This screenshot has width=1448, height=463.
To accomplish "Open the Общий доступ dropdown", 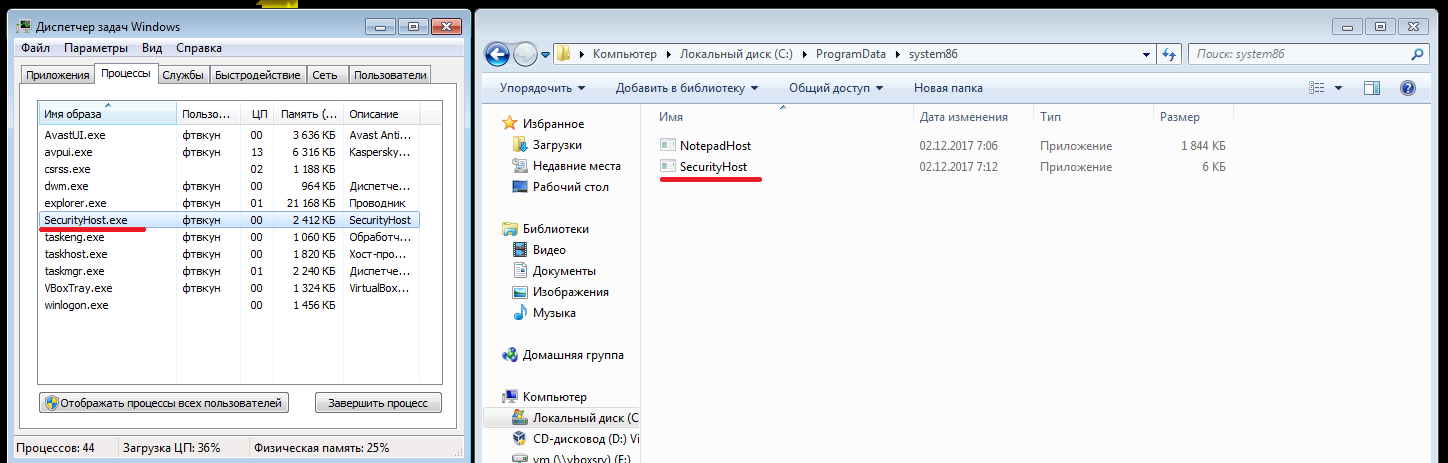I will 835,88.
